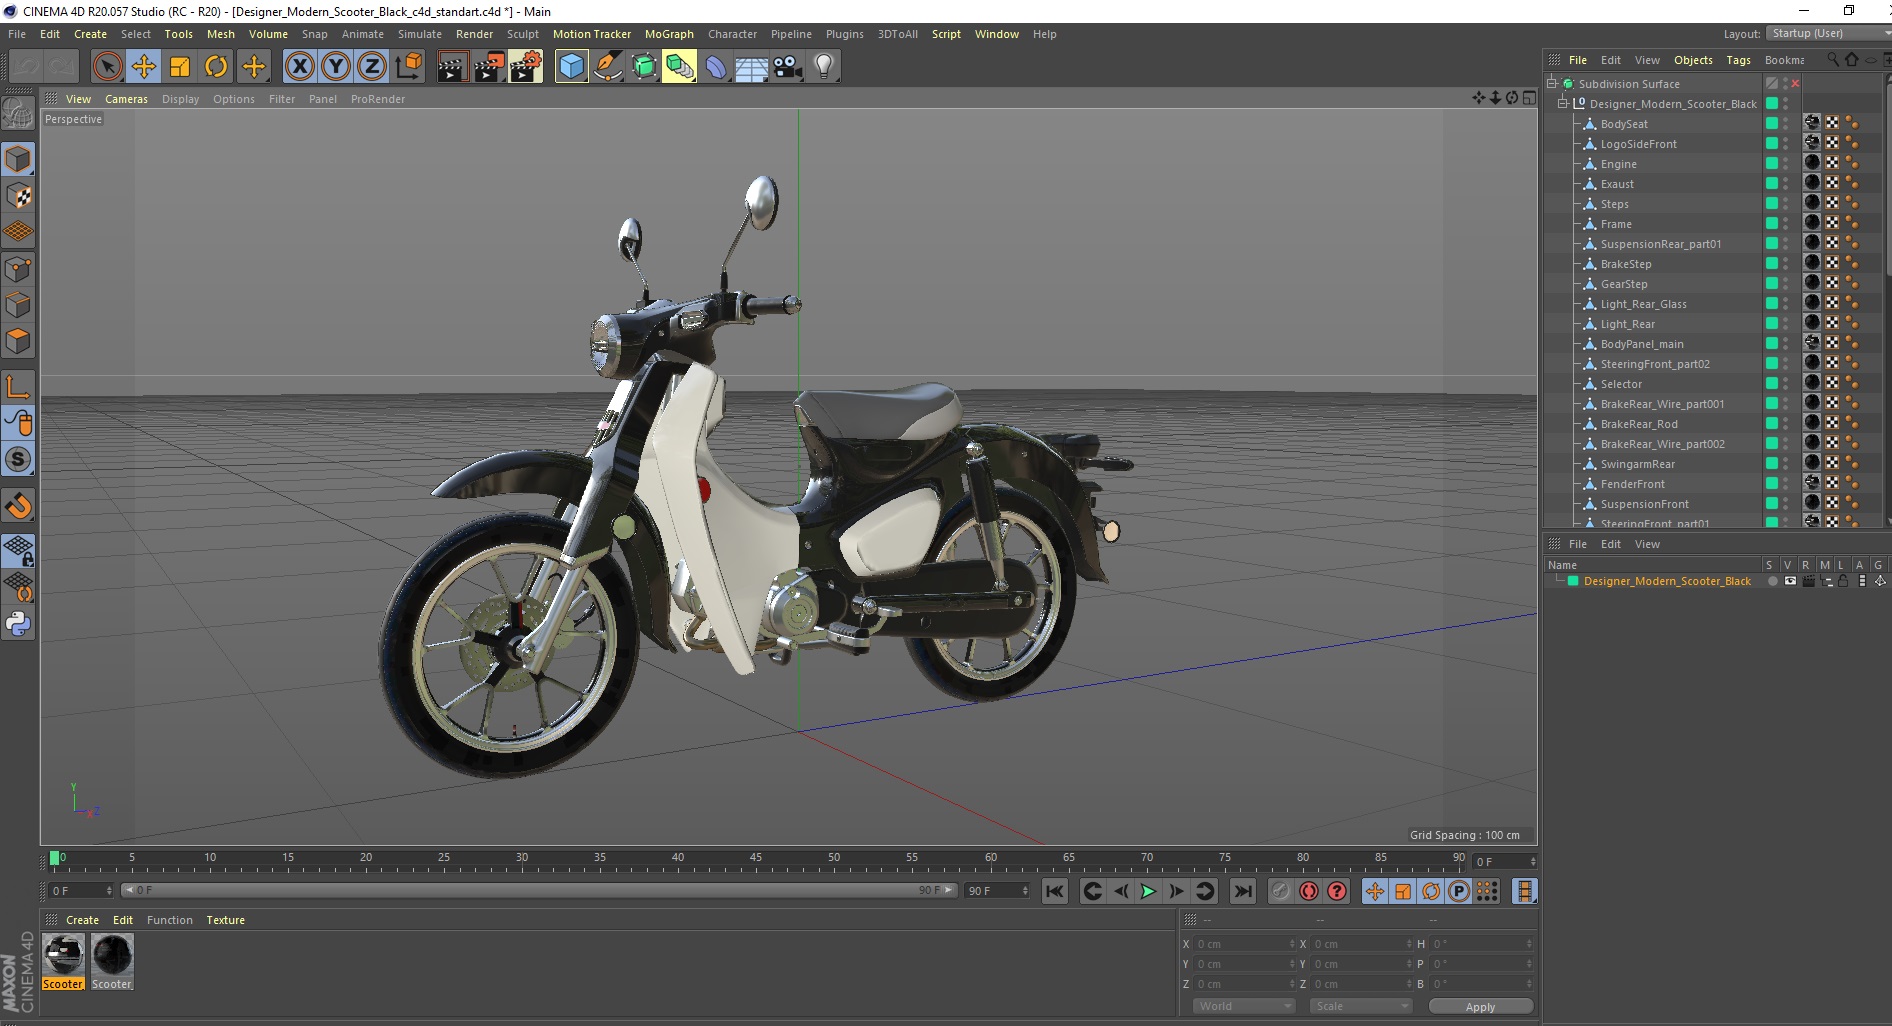Activate the Move tool
The width and height of the screenshot is (1892, 1026).
(144, 67)
